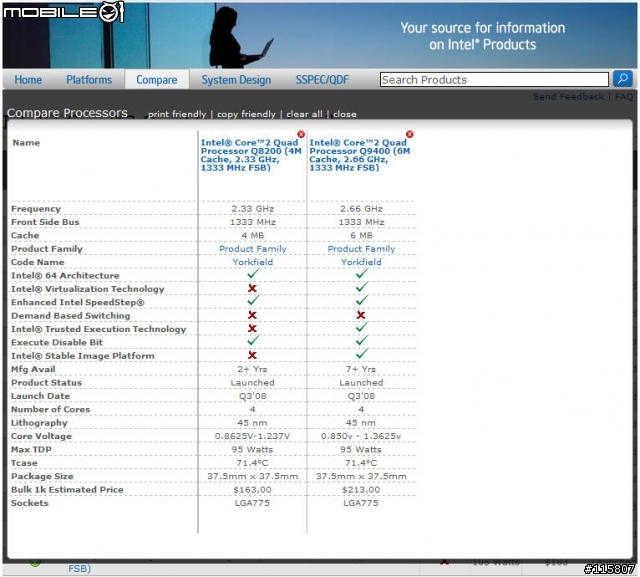Viewport: 640px width, 577px height.
Task: Click the Lithography row label
Action: [39, 423]
